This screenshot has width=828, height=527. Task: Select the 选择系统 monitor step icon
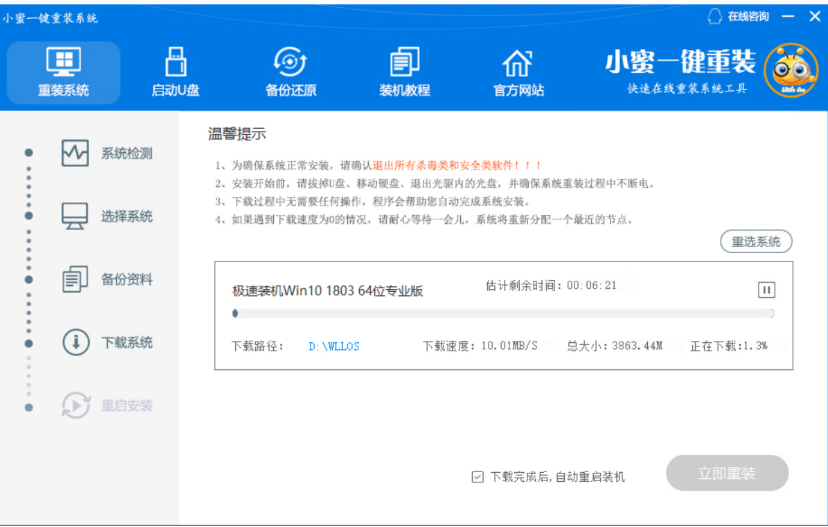75,216
